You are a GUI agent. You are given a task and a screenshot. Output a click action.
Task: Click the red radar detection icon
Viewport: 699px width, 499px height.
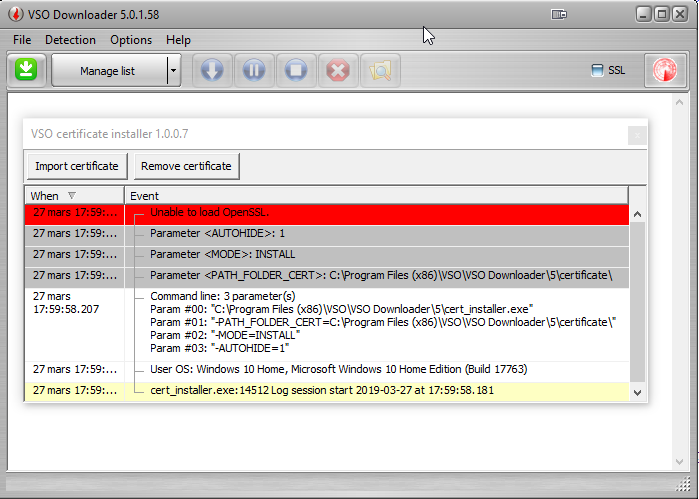tap(665, 70)
